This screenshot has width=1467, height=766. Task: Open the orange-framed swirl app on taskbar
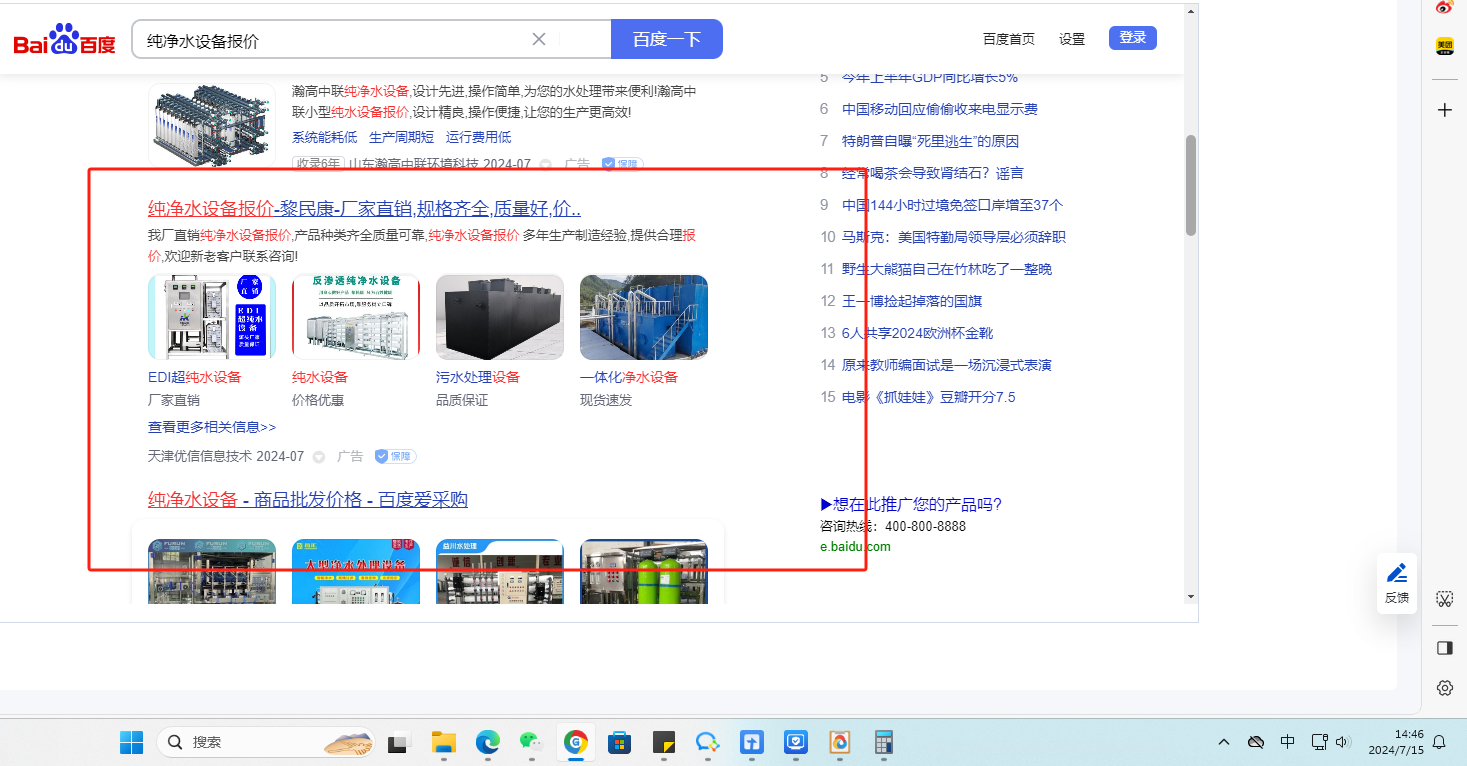(839, 742)
